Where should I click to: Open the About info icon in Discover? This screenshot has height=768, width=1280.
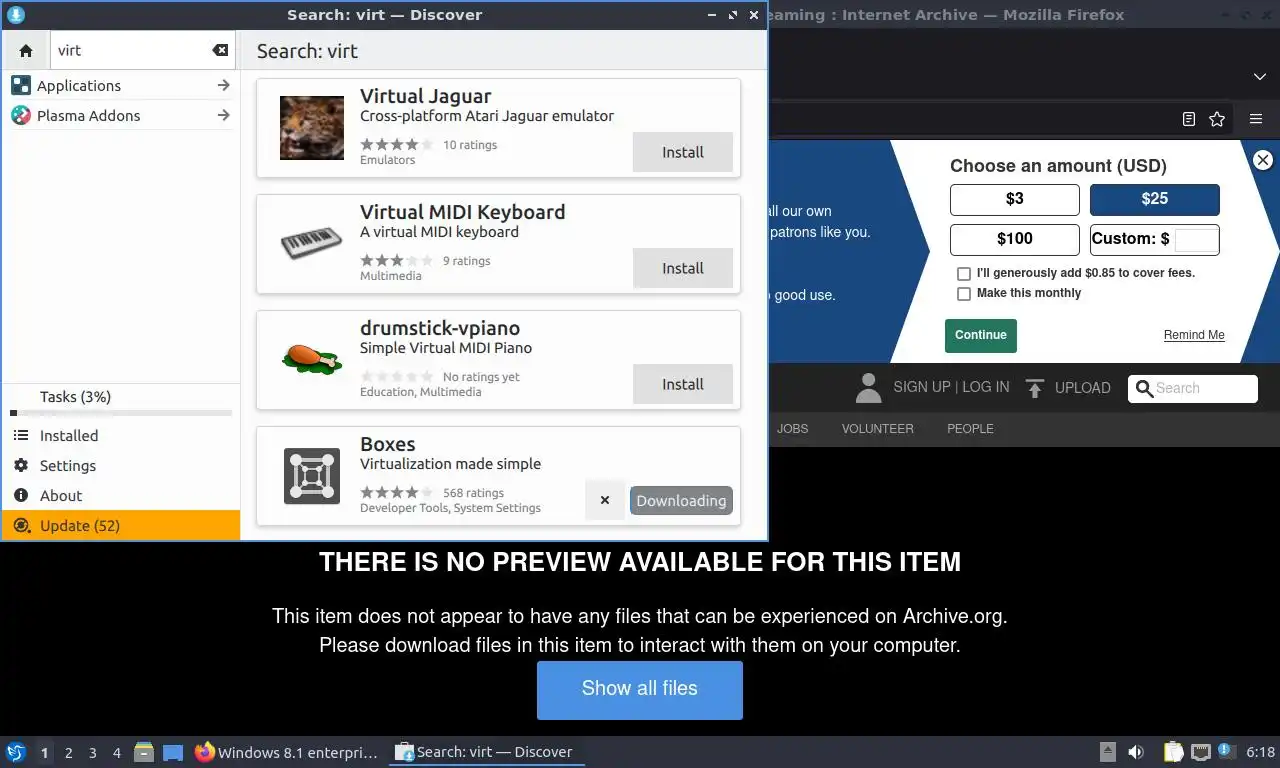pyautogui.click(x=21, y=496)
